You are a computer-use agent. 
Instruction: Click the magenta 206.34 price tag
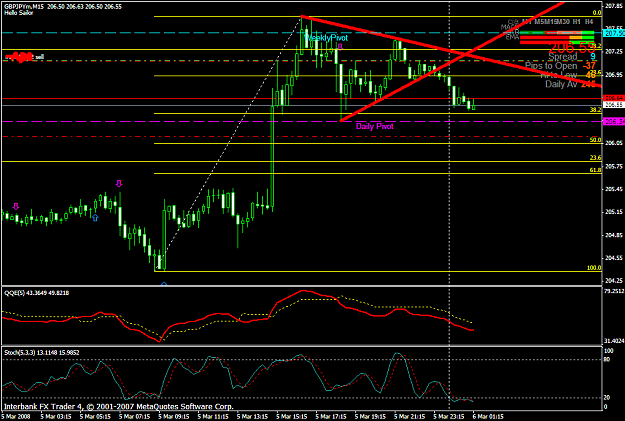tap(614, 122)
